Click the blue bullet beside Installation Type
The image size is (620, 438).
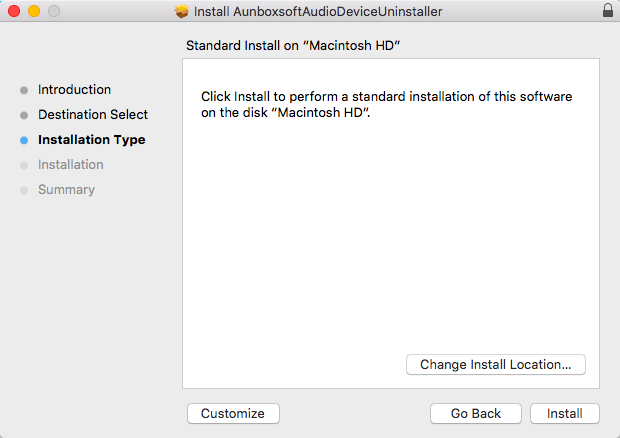click(24, 140)
